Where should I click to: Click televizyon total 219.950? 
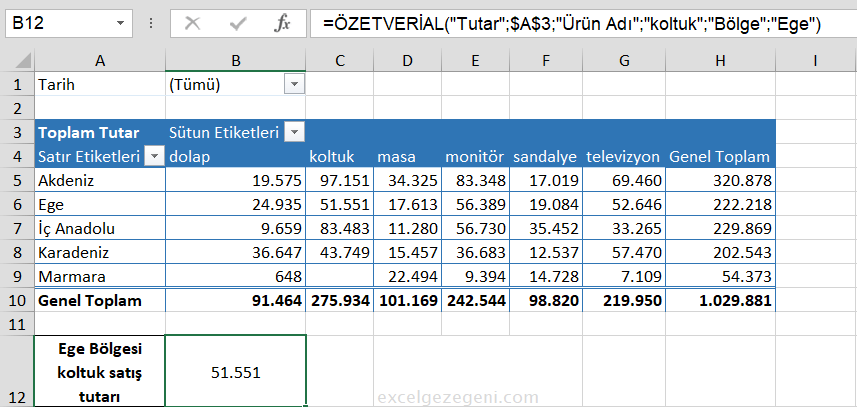(x=624, y=300)
